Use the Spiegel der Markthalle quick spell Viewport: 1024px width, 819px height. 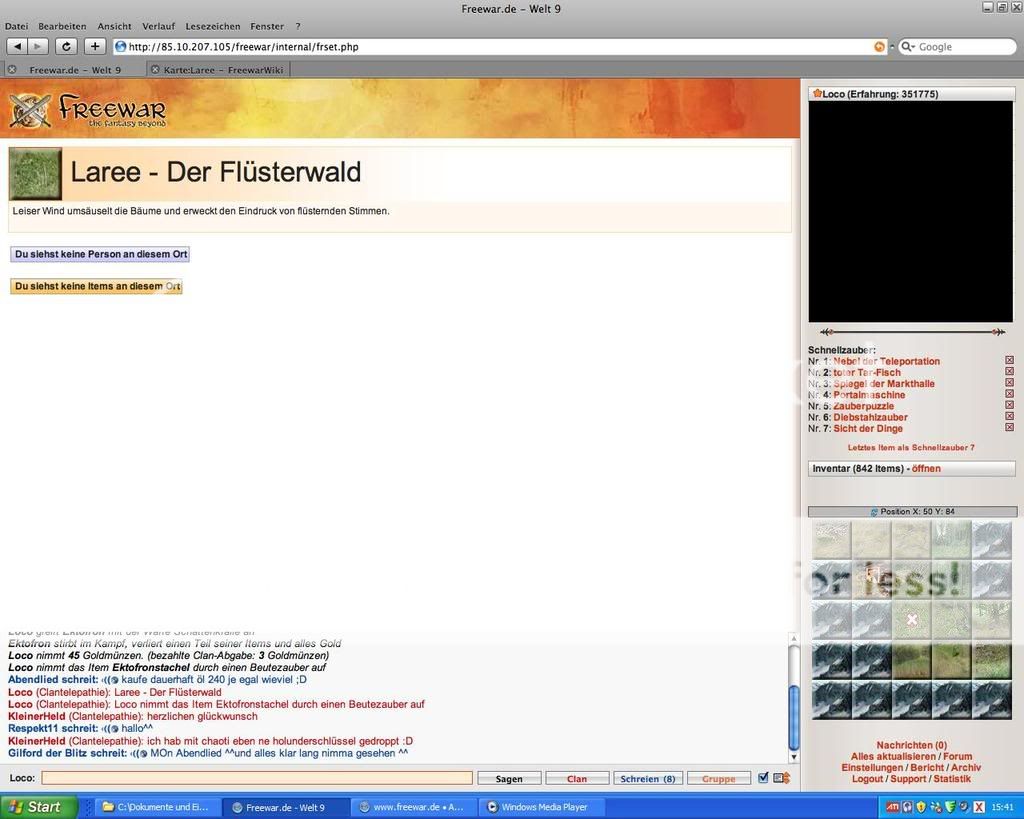click(884, 383)
